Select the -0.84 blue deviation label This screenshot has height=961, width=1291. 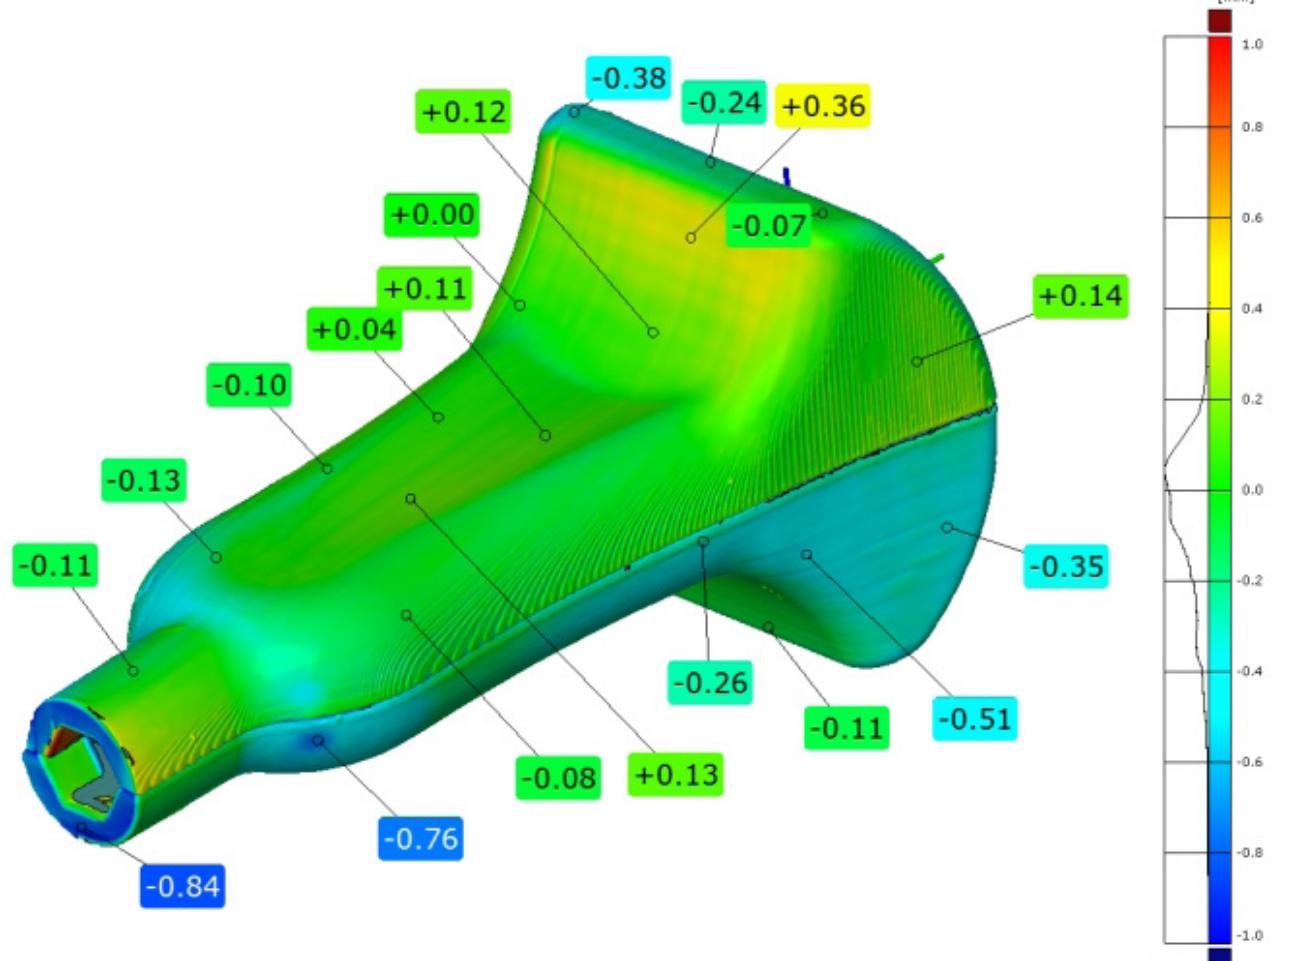(182, 884)
